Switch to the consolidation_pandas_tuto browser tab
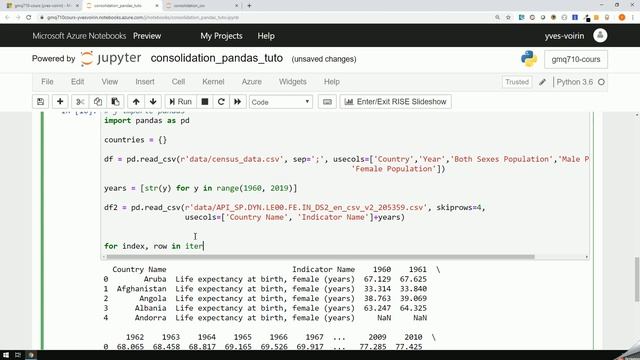 coord(121,6)
